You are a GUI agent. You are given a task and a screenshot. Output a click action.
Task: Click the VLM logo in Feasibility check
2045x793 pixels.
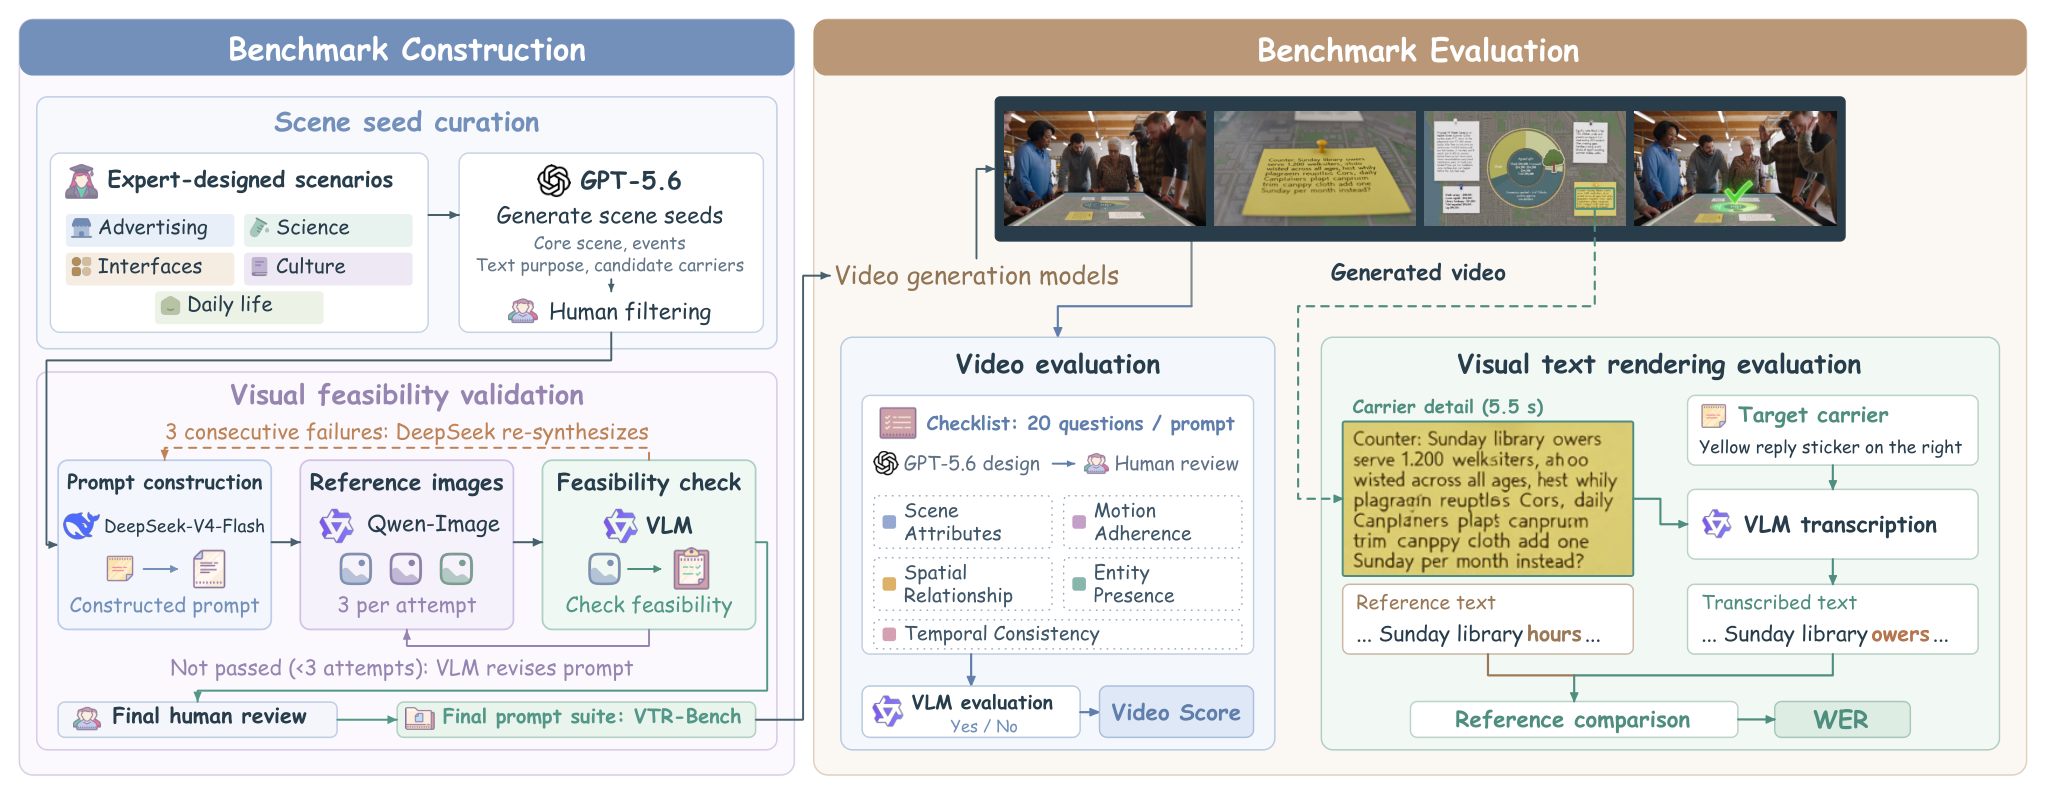tap(620, 525)
